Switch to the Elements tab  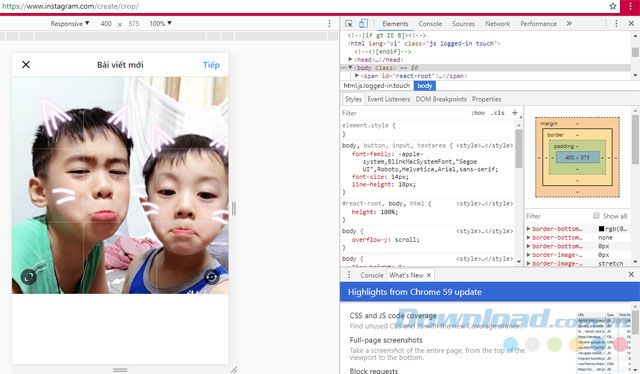[x=395, y=24]
